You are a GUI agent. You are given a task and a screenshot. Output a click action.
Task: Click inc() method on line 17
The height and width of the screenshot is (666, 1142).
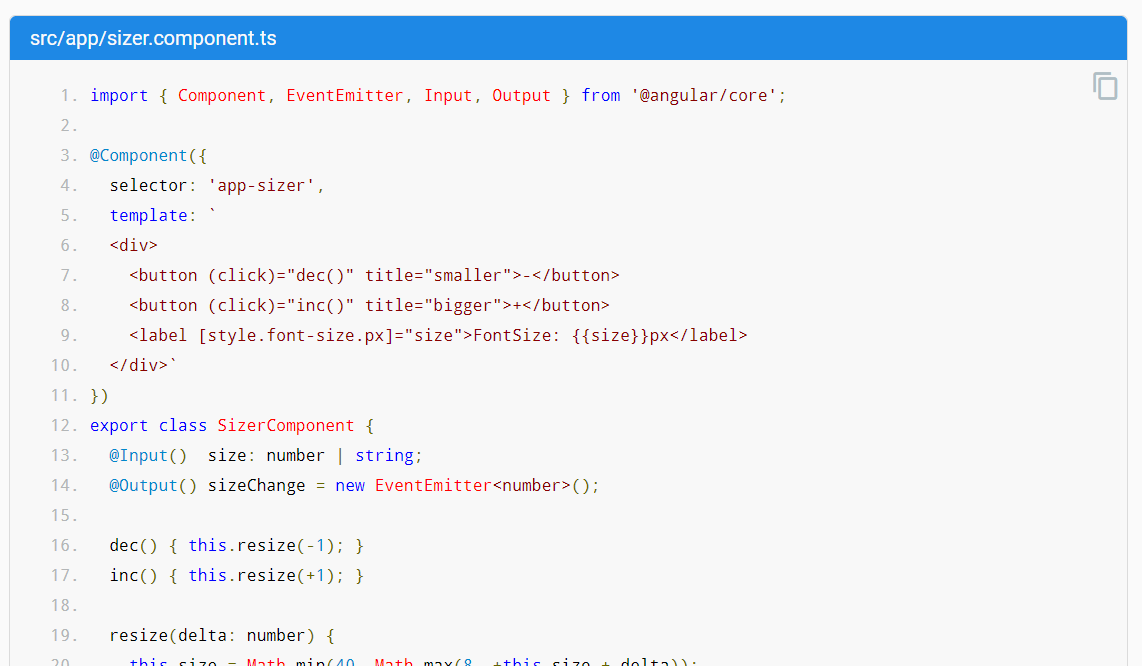point(133,576)
